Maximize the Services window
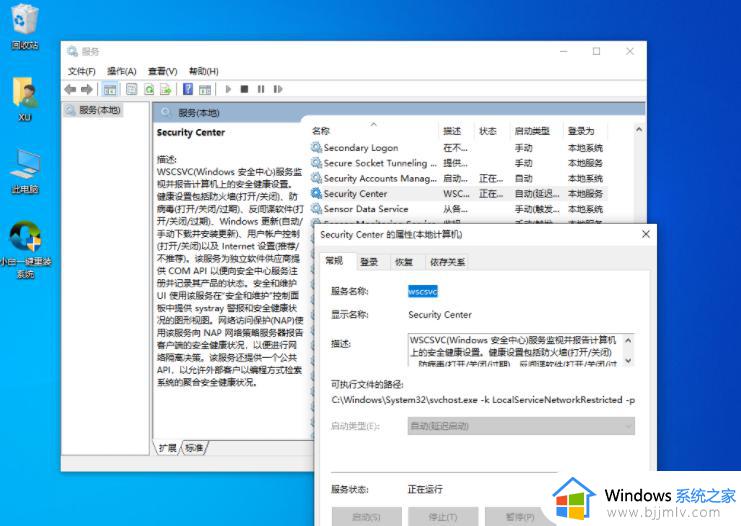This screenshot has height=526, width=741. pyautogui.click(x=596, y=51)
